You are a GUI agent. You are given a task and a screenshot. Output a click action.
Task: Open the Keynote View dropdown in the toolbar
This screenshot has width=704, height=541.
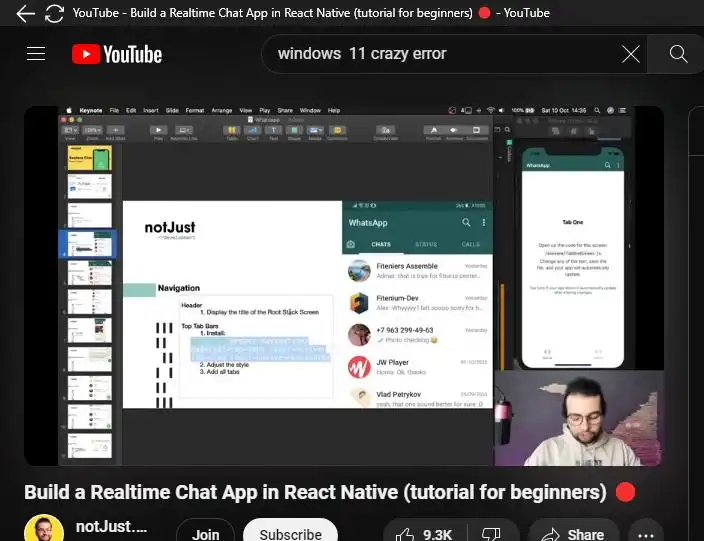[70, 130]
